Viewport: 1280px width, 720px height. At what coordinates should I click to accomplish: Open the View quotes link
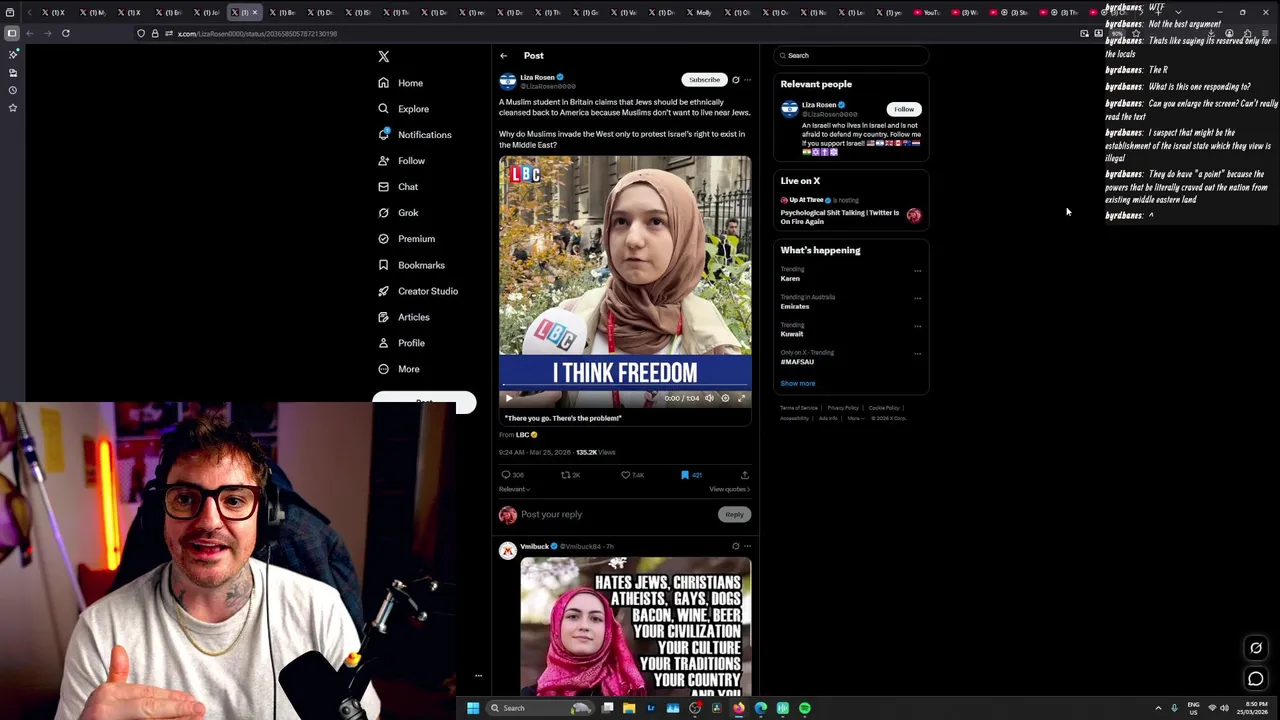click(x=729, y=489)
